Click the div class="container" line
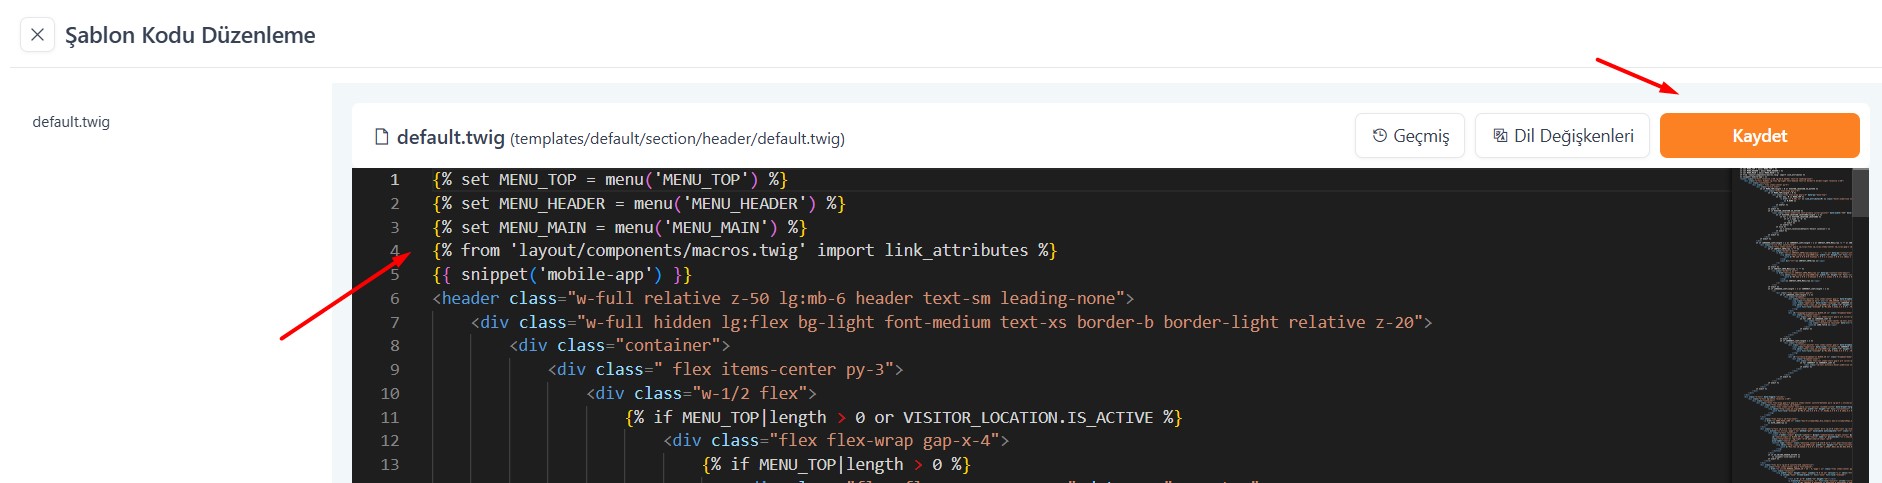This screenshot has height=483, width=1882. tap(619, 346)
